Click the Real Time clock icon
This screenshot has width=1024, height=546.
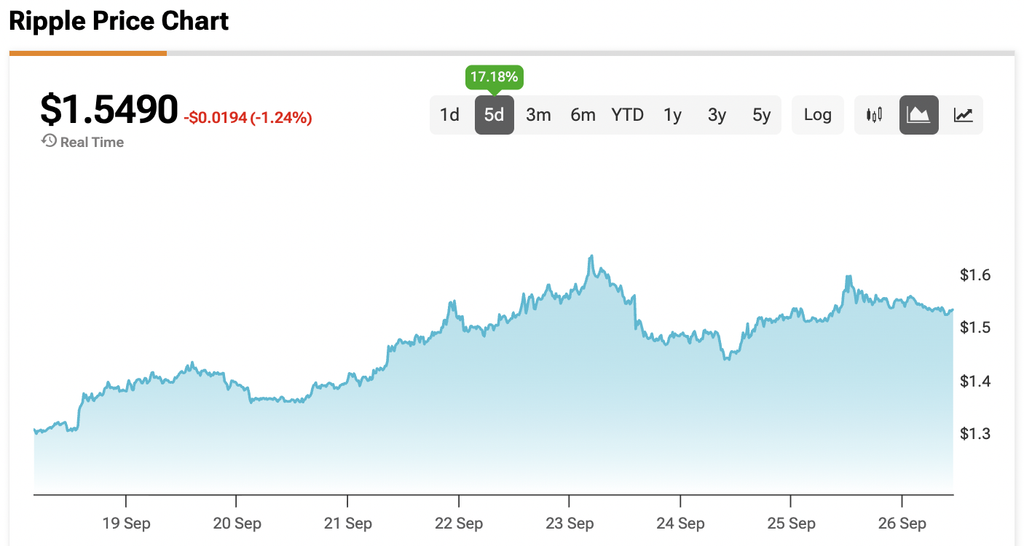pyautogui.click(x=48, y=140)
